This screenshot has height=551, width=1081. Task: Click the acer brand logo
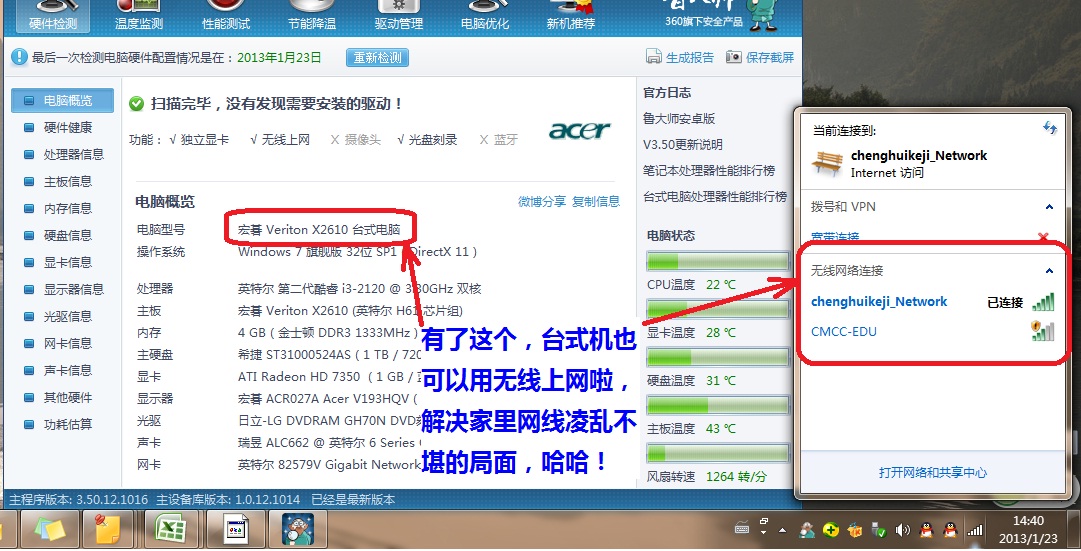click(580, 130)
